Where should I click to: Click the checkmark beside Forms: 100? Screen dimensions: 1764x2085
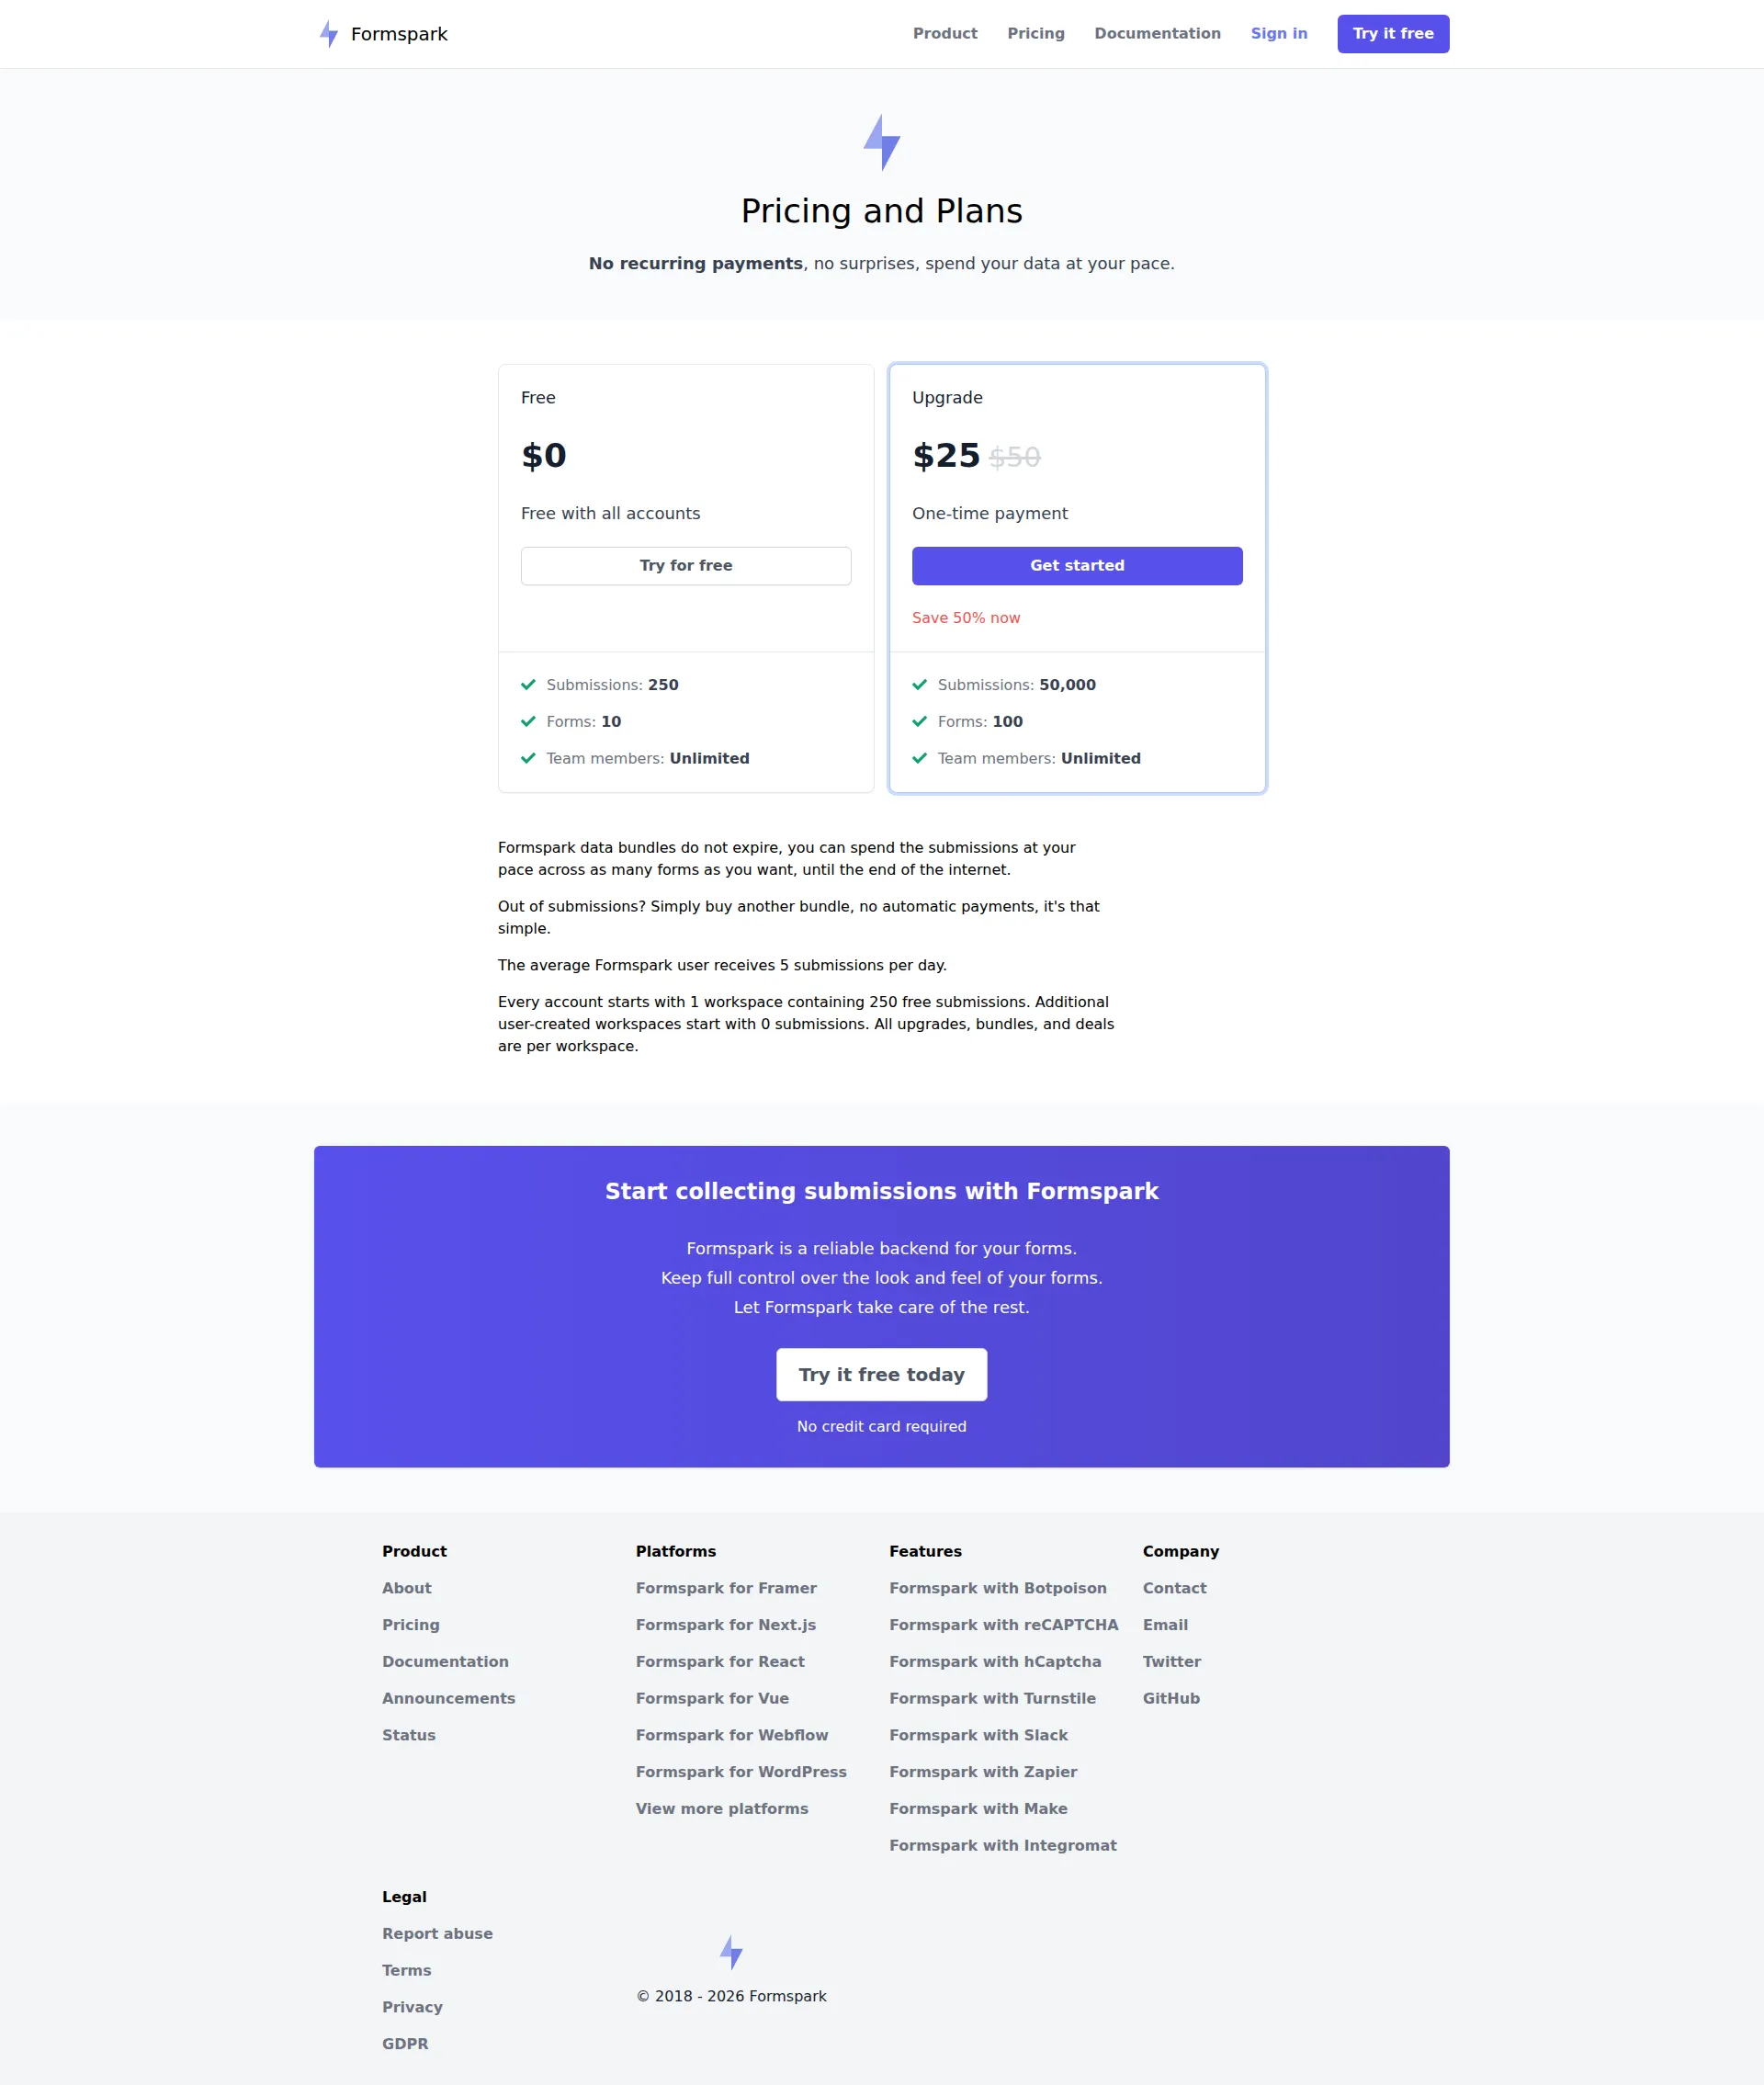920,721
